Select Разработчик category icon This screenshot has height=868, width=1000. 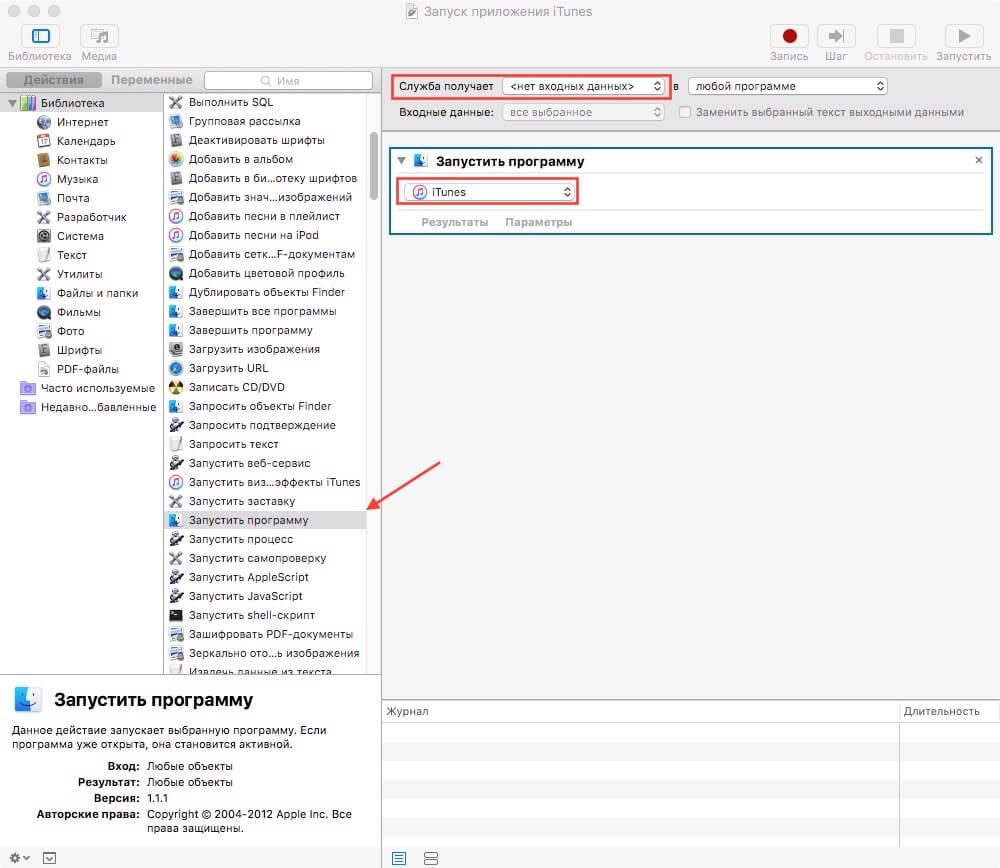(43, 217)
